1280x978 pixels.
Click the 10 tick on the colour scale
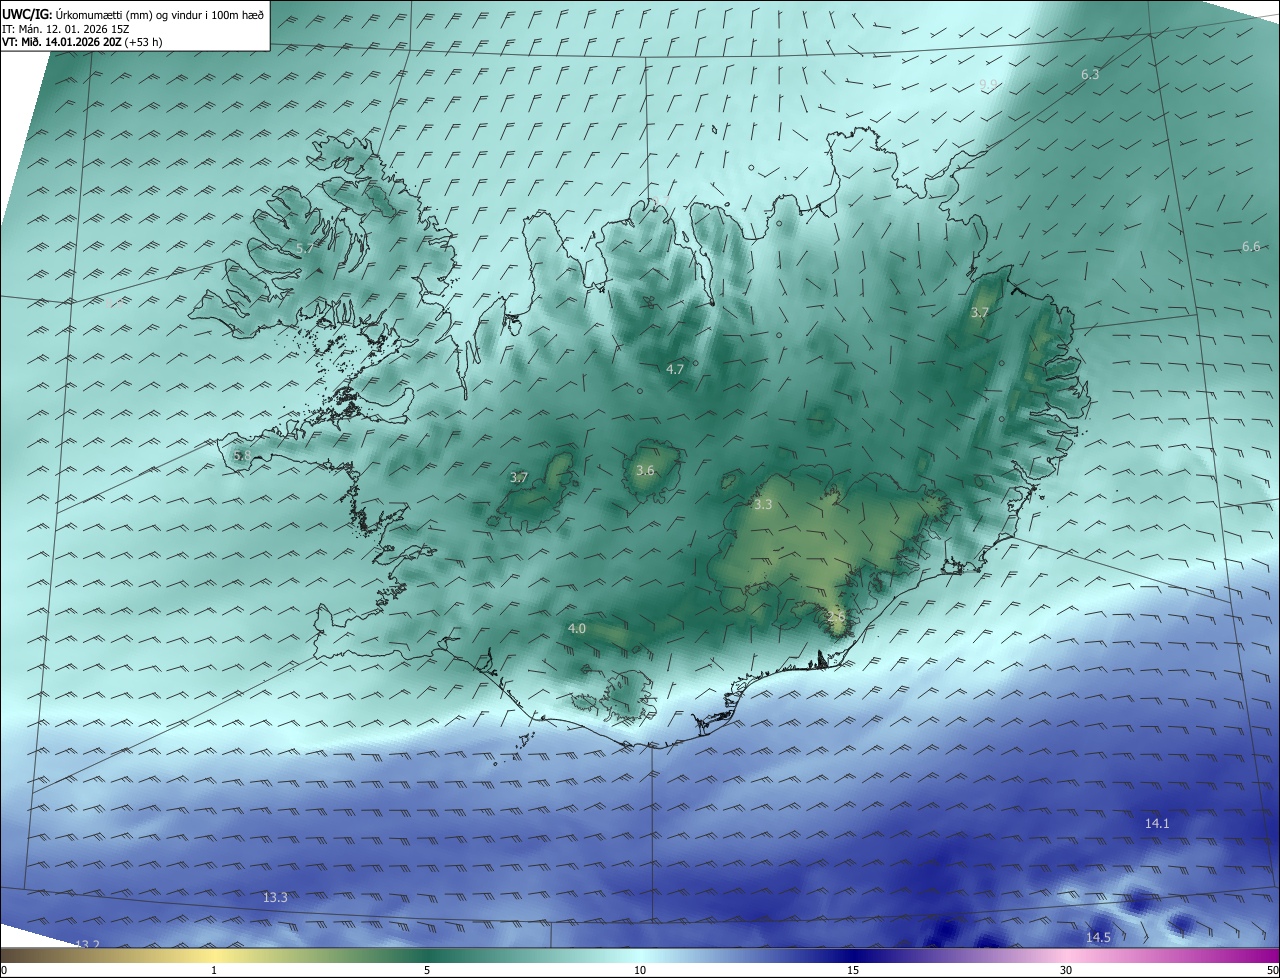pos(640,970)
